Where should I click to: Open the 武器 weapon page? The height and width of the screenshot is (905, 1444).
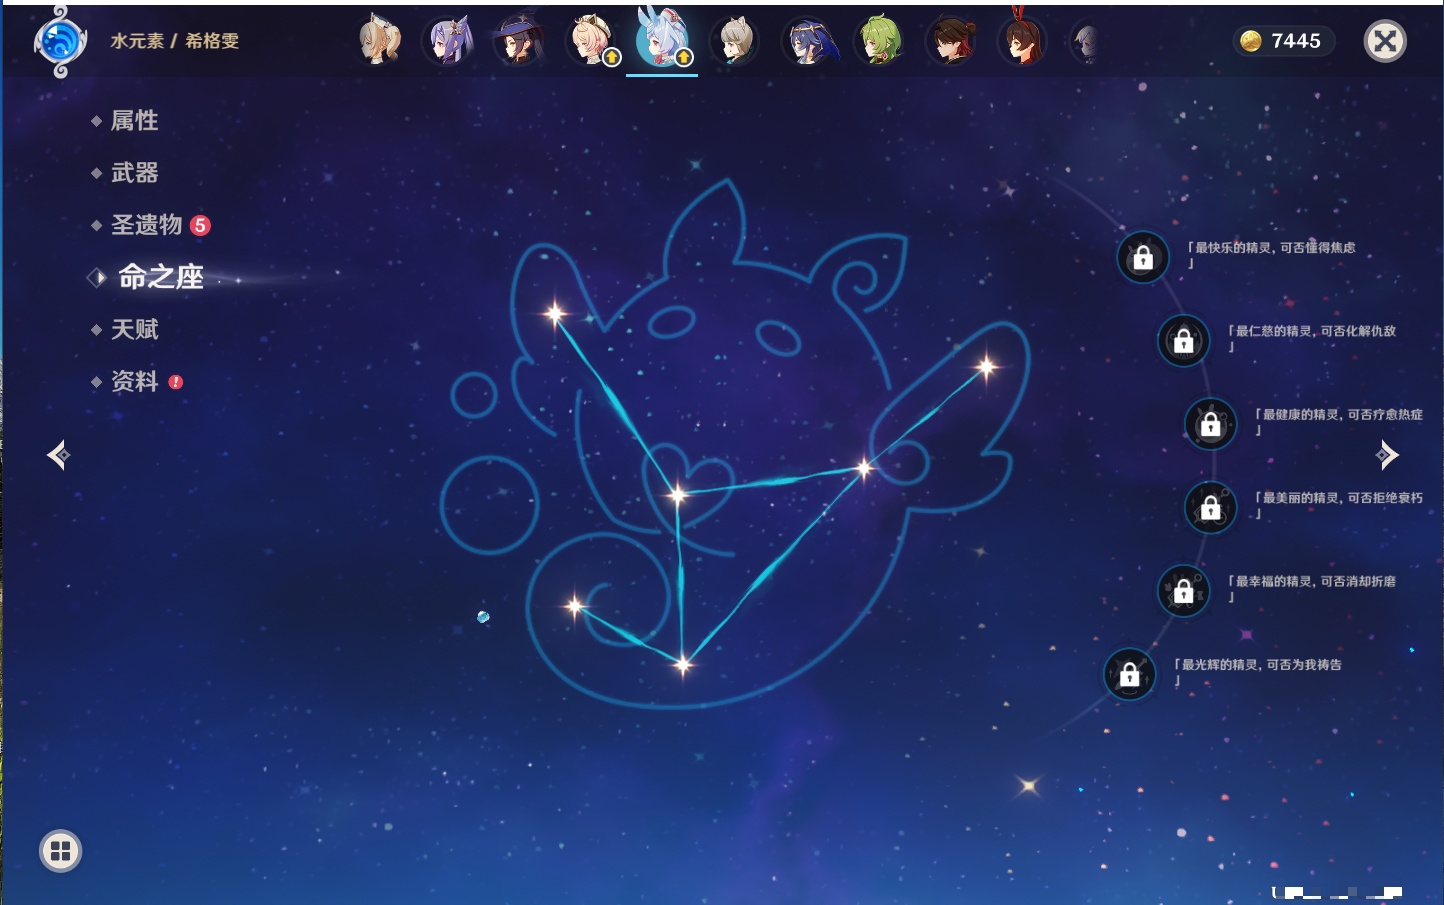(x=134, y=173)
